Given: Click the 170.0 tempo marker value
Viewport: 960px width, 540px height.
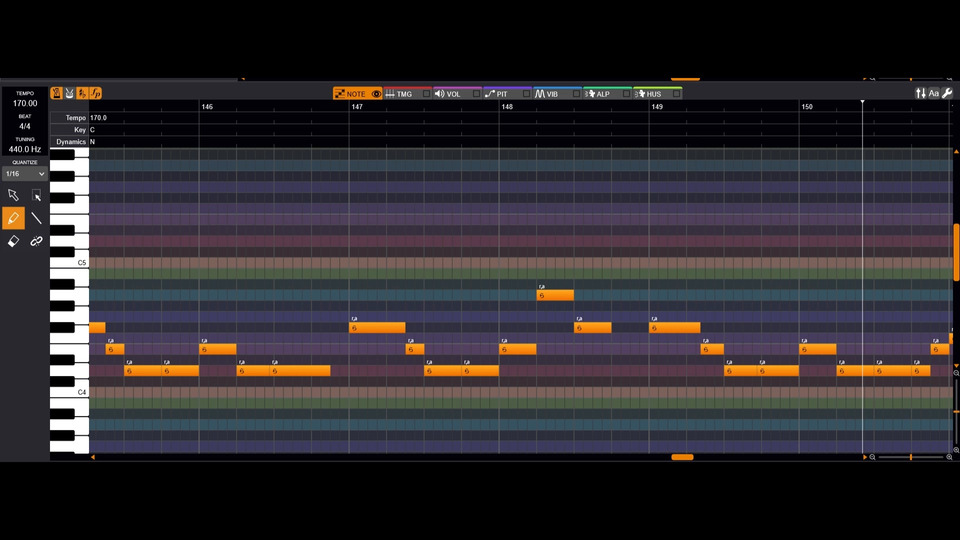Looking at the screenshot, I should (x=99, y=118).
